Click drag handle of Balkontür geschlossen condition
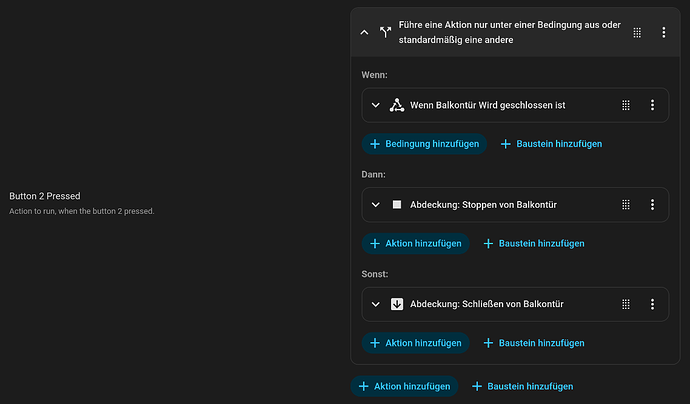The height and width of the screenshot is (404, 690). coord(626,105)
